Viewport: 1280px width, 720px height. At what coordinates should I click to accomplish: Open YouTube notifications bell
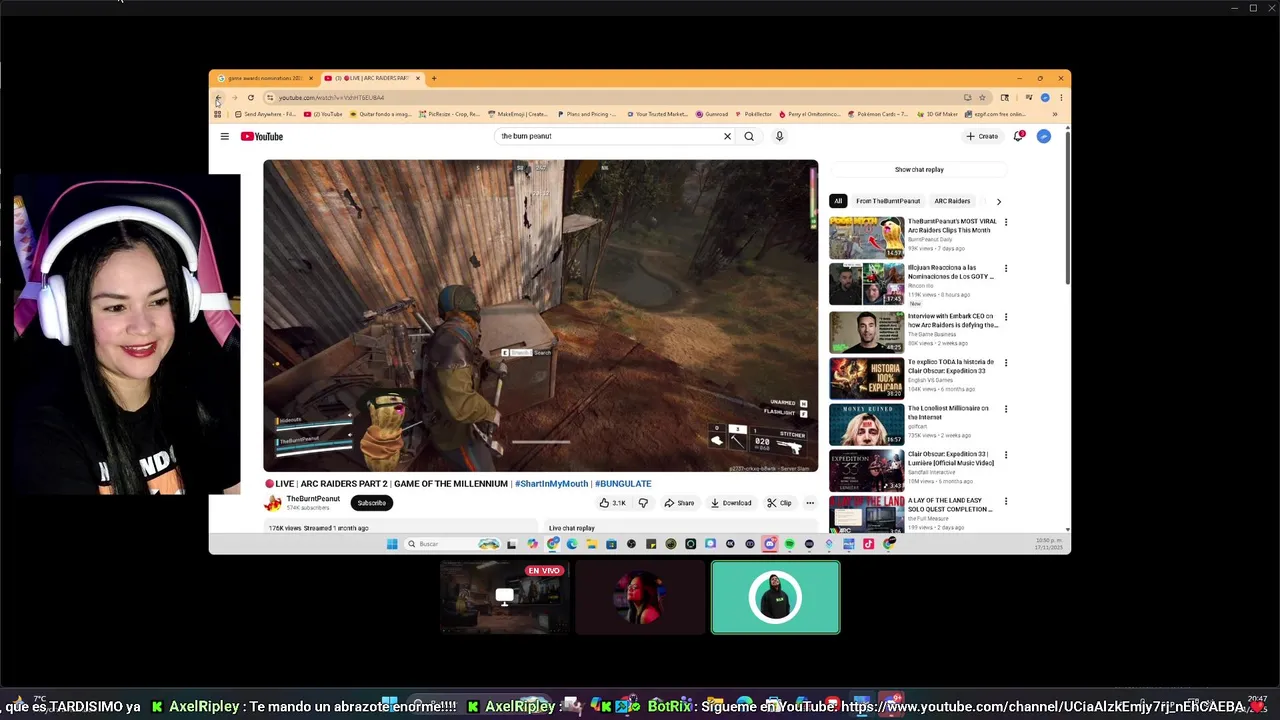pos(1018,136)
